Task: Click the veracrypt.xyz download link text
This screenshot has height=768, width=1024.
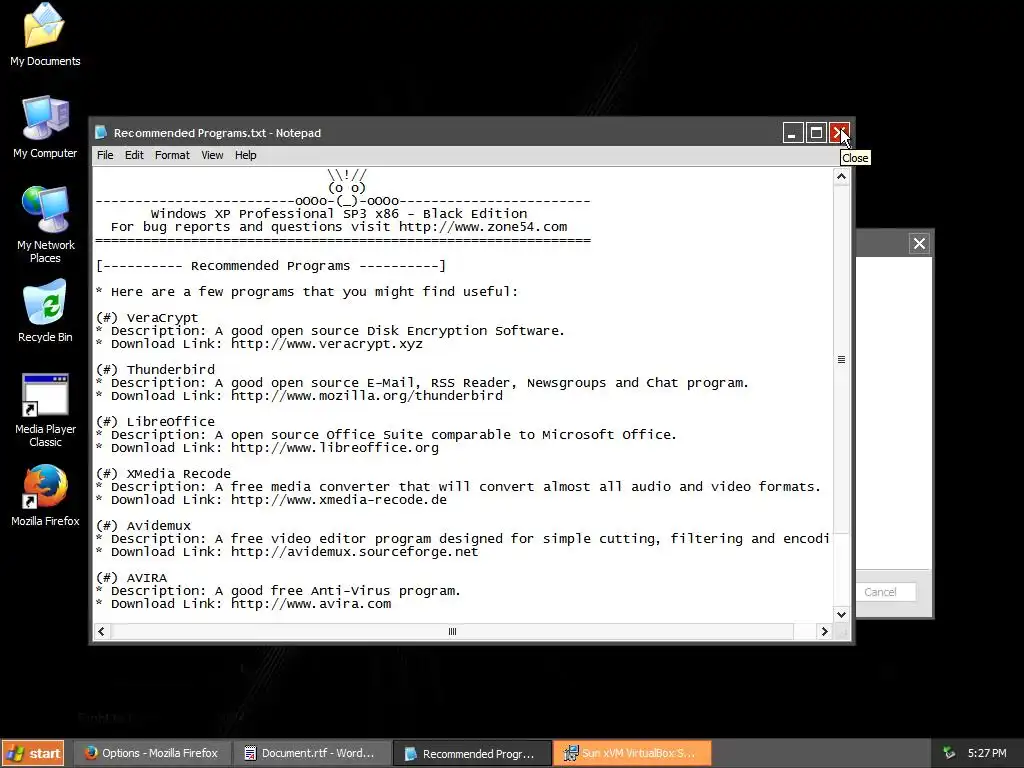Action: [327, 344]
